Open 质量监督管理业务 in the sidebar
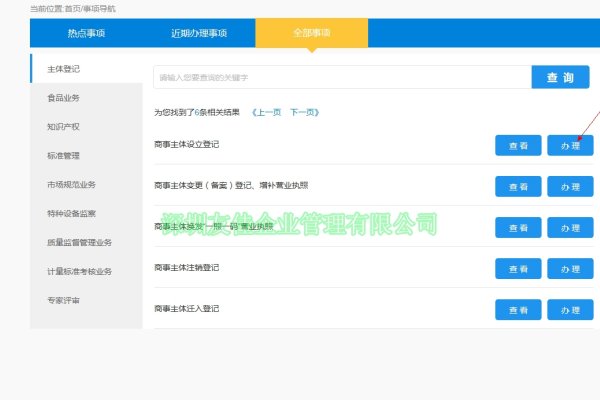Viewport: 600px width, 400px height. [x=86, y=242]
